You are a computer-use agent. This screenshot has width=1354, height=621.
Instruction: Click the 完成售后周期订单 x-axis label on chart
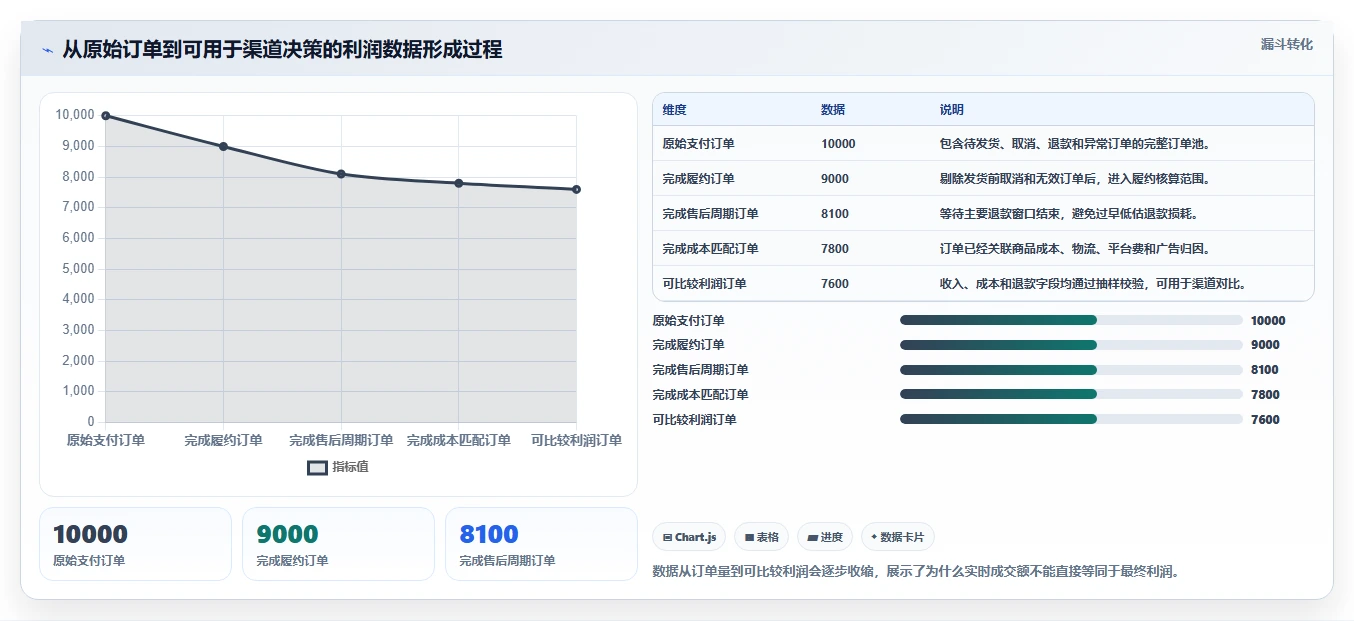[x=341, y=440]
